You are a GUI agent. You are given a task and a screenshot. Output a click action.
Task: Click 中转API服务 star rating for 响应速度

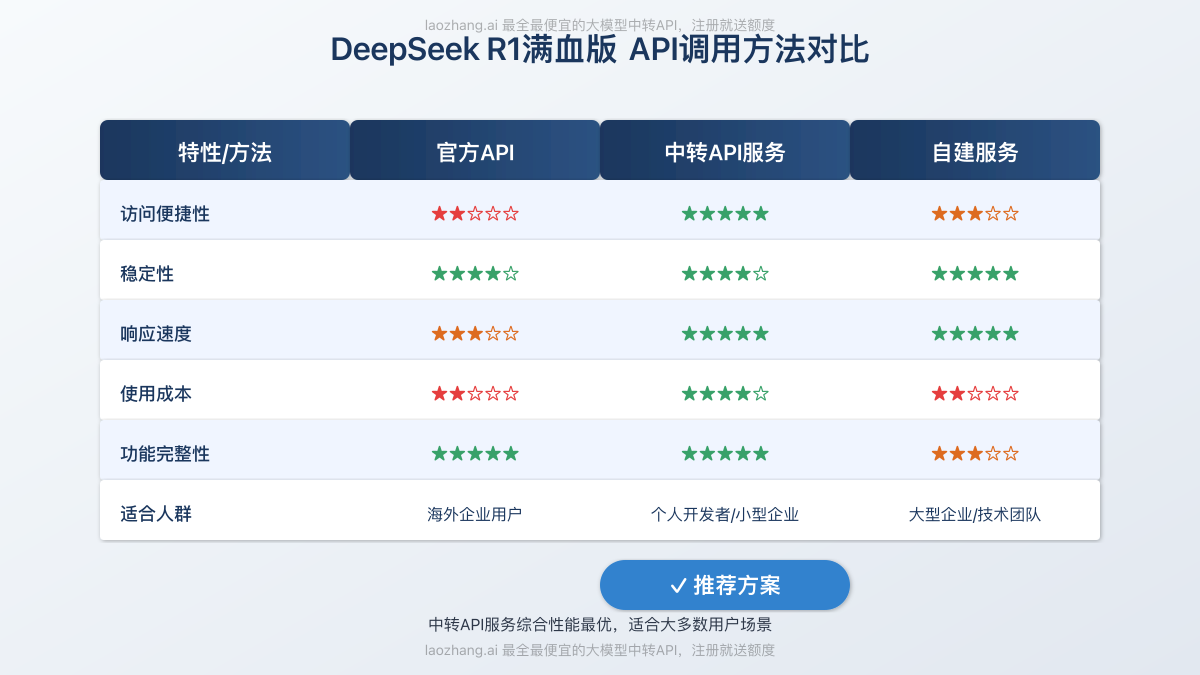point(725,333)
